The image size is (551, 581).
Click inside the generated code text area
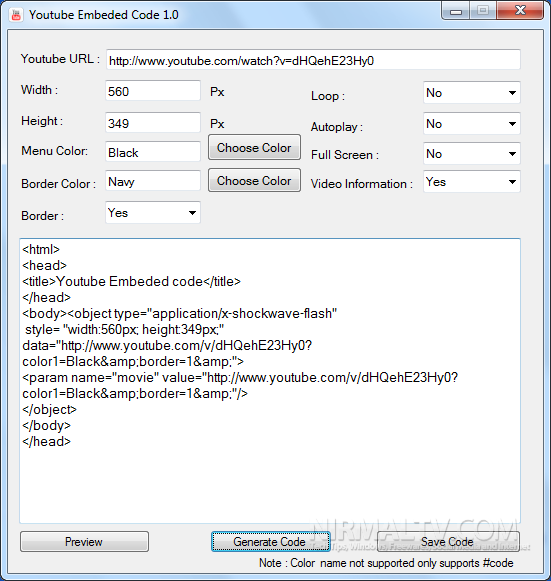270,381
